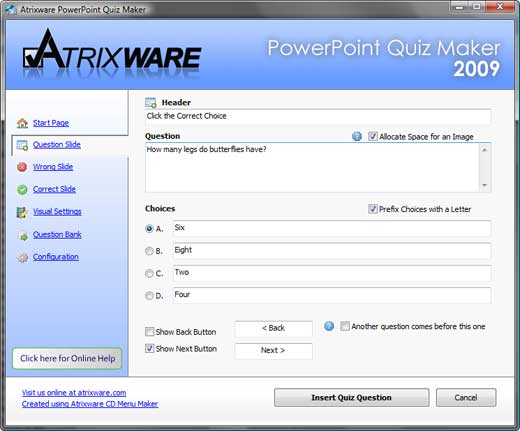520x431 pixels.
Task: Click the Configuration gear icon
Action: pyautogui.click(x=22, y=258)
